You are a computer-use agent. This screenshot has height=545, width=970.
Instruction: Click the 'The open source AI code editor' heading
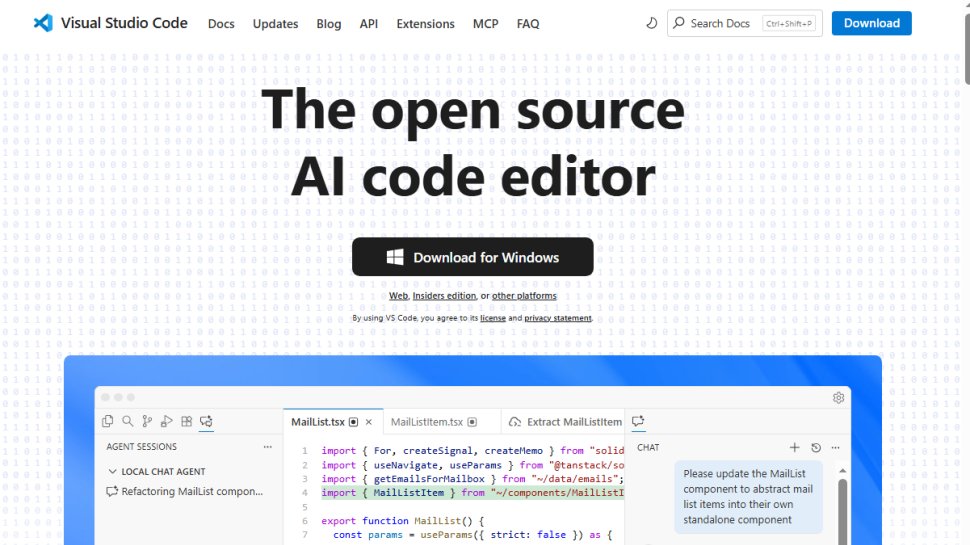coord(473,143)
